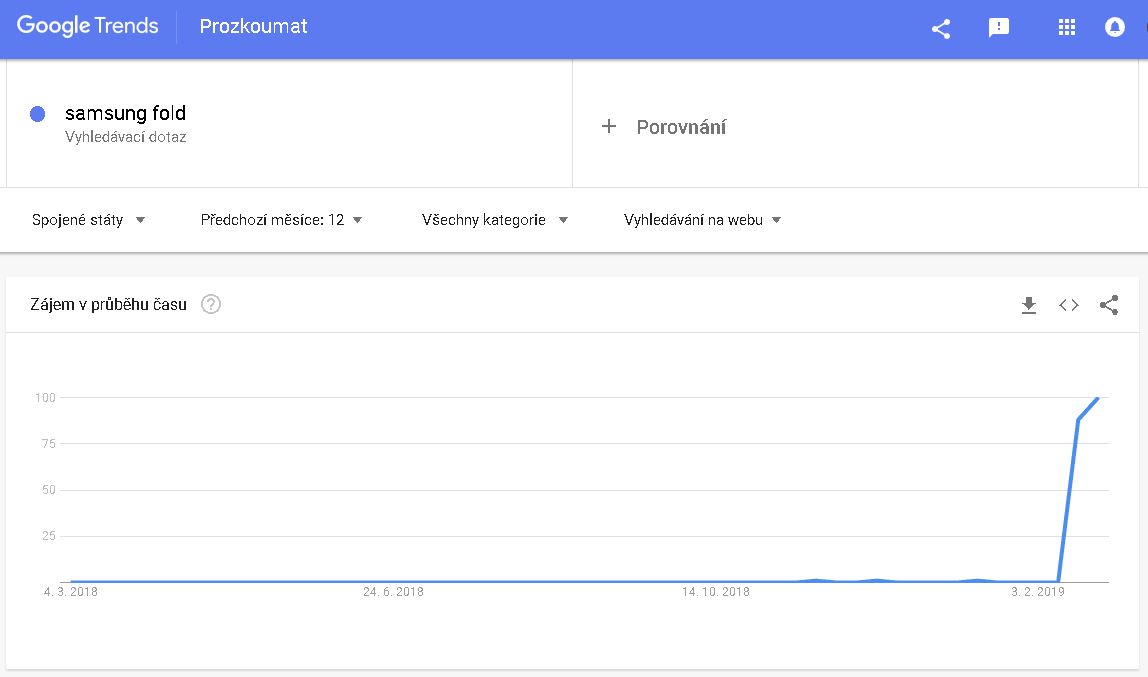
Task: Click the 3. 2. 2019 date label
Action: pyautogui.click(x=1037, y=592)
